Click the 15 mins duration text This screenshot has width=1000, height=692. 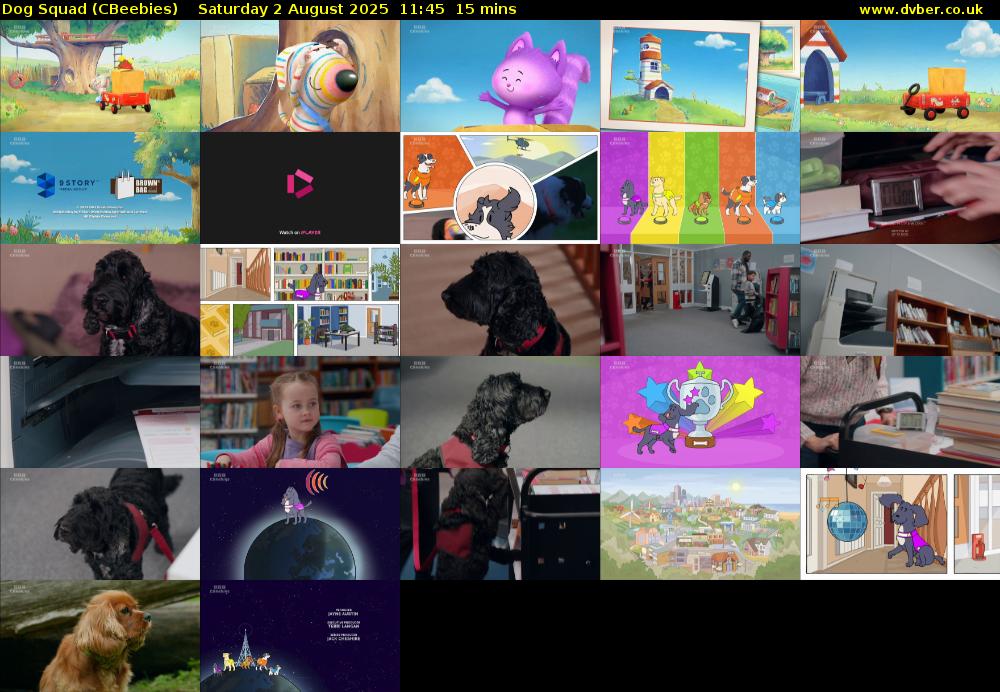tap(486, 9)
